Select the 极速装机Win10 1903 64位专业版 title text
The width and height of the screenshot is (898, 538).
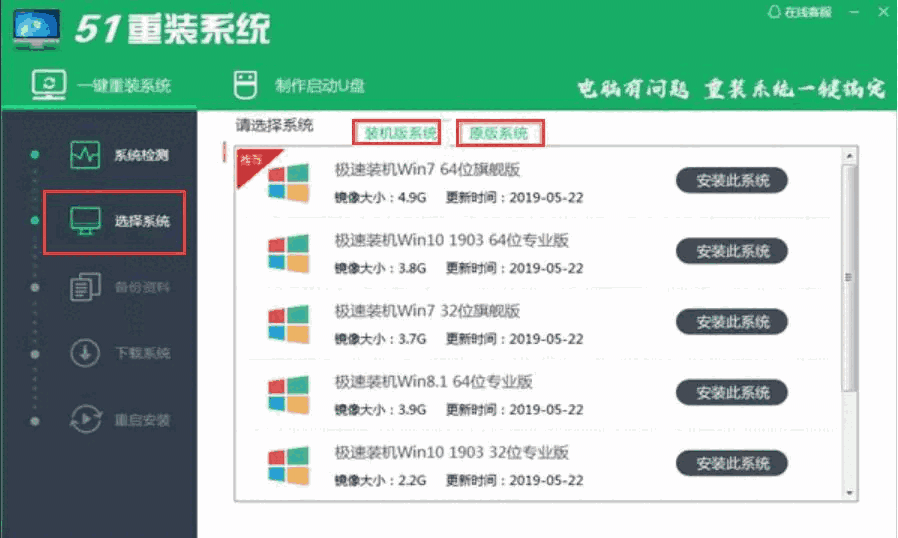click(x=451, y=240)
